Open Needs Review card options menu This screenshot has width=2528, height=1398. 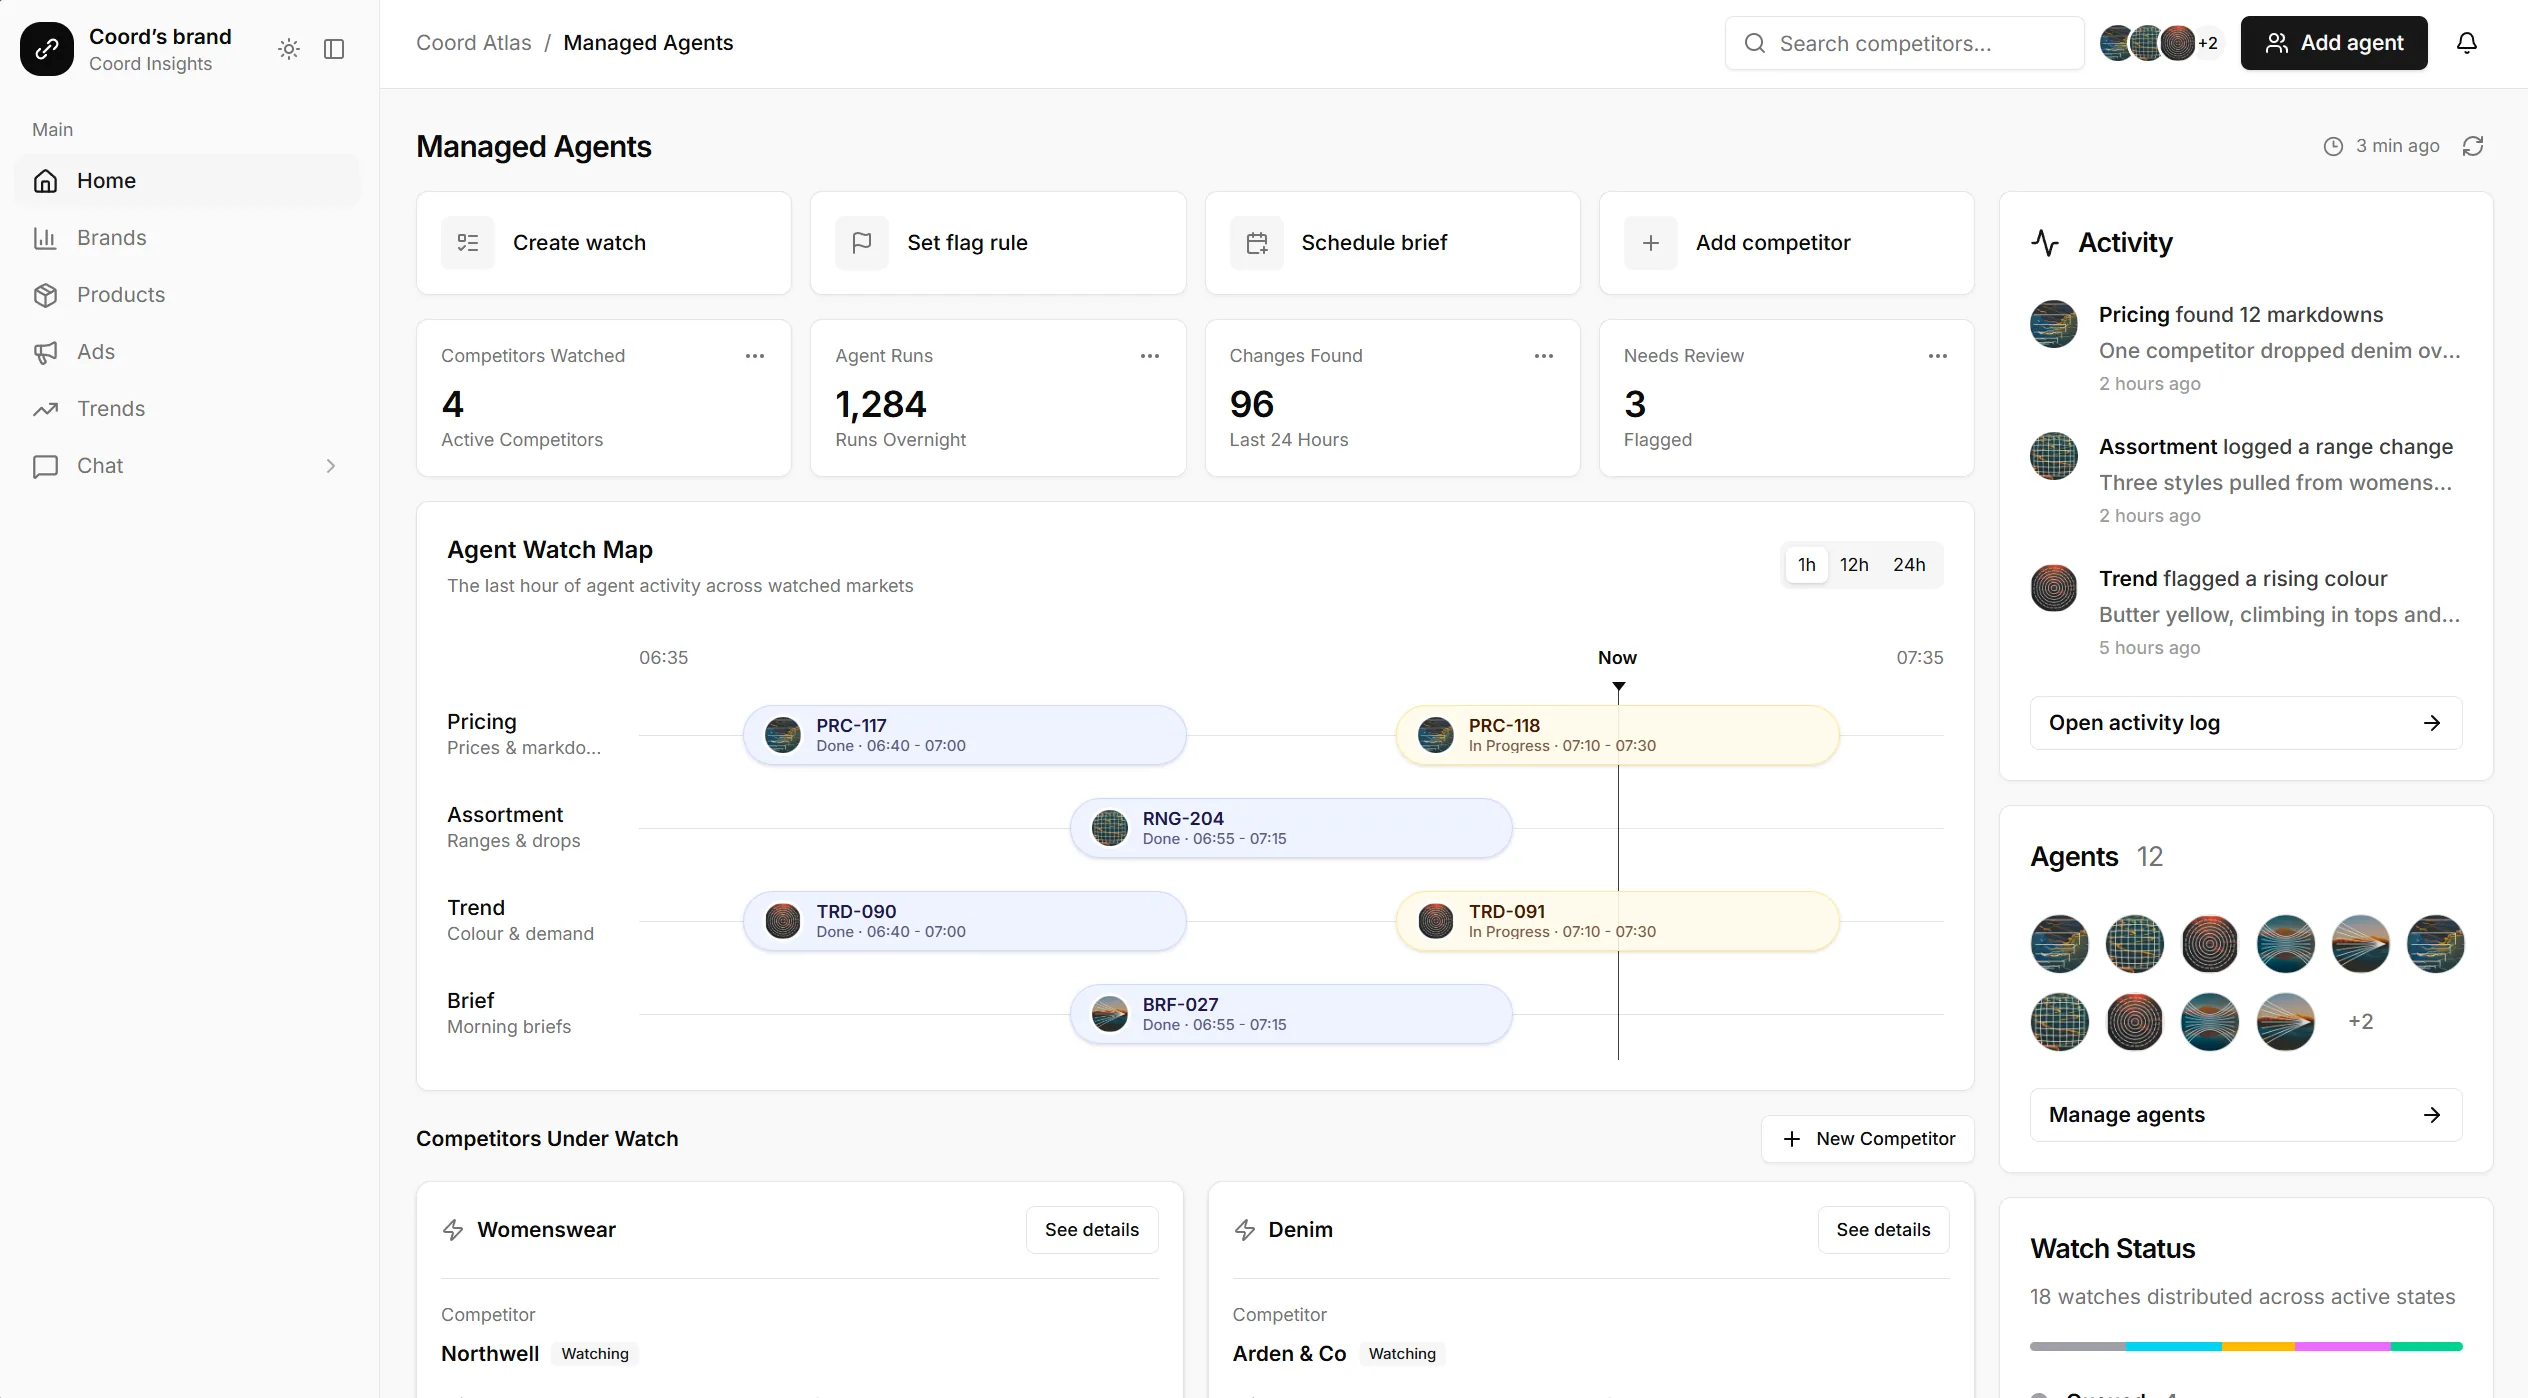pyautogui.click(x=1938, y=356)
